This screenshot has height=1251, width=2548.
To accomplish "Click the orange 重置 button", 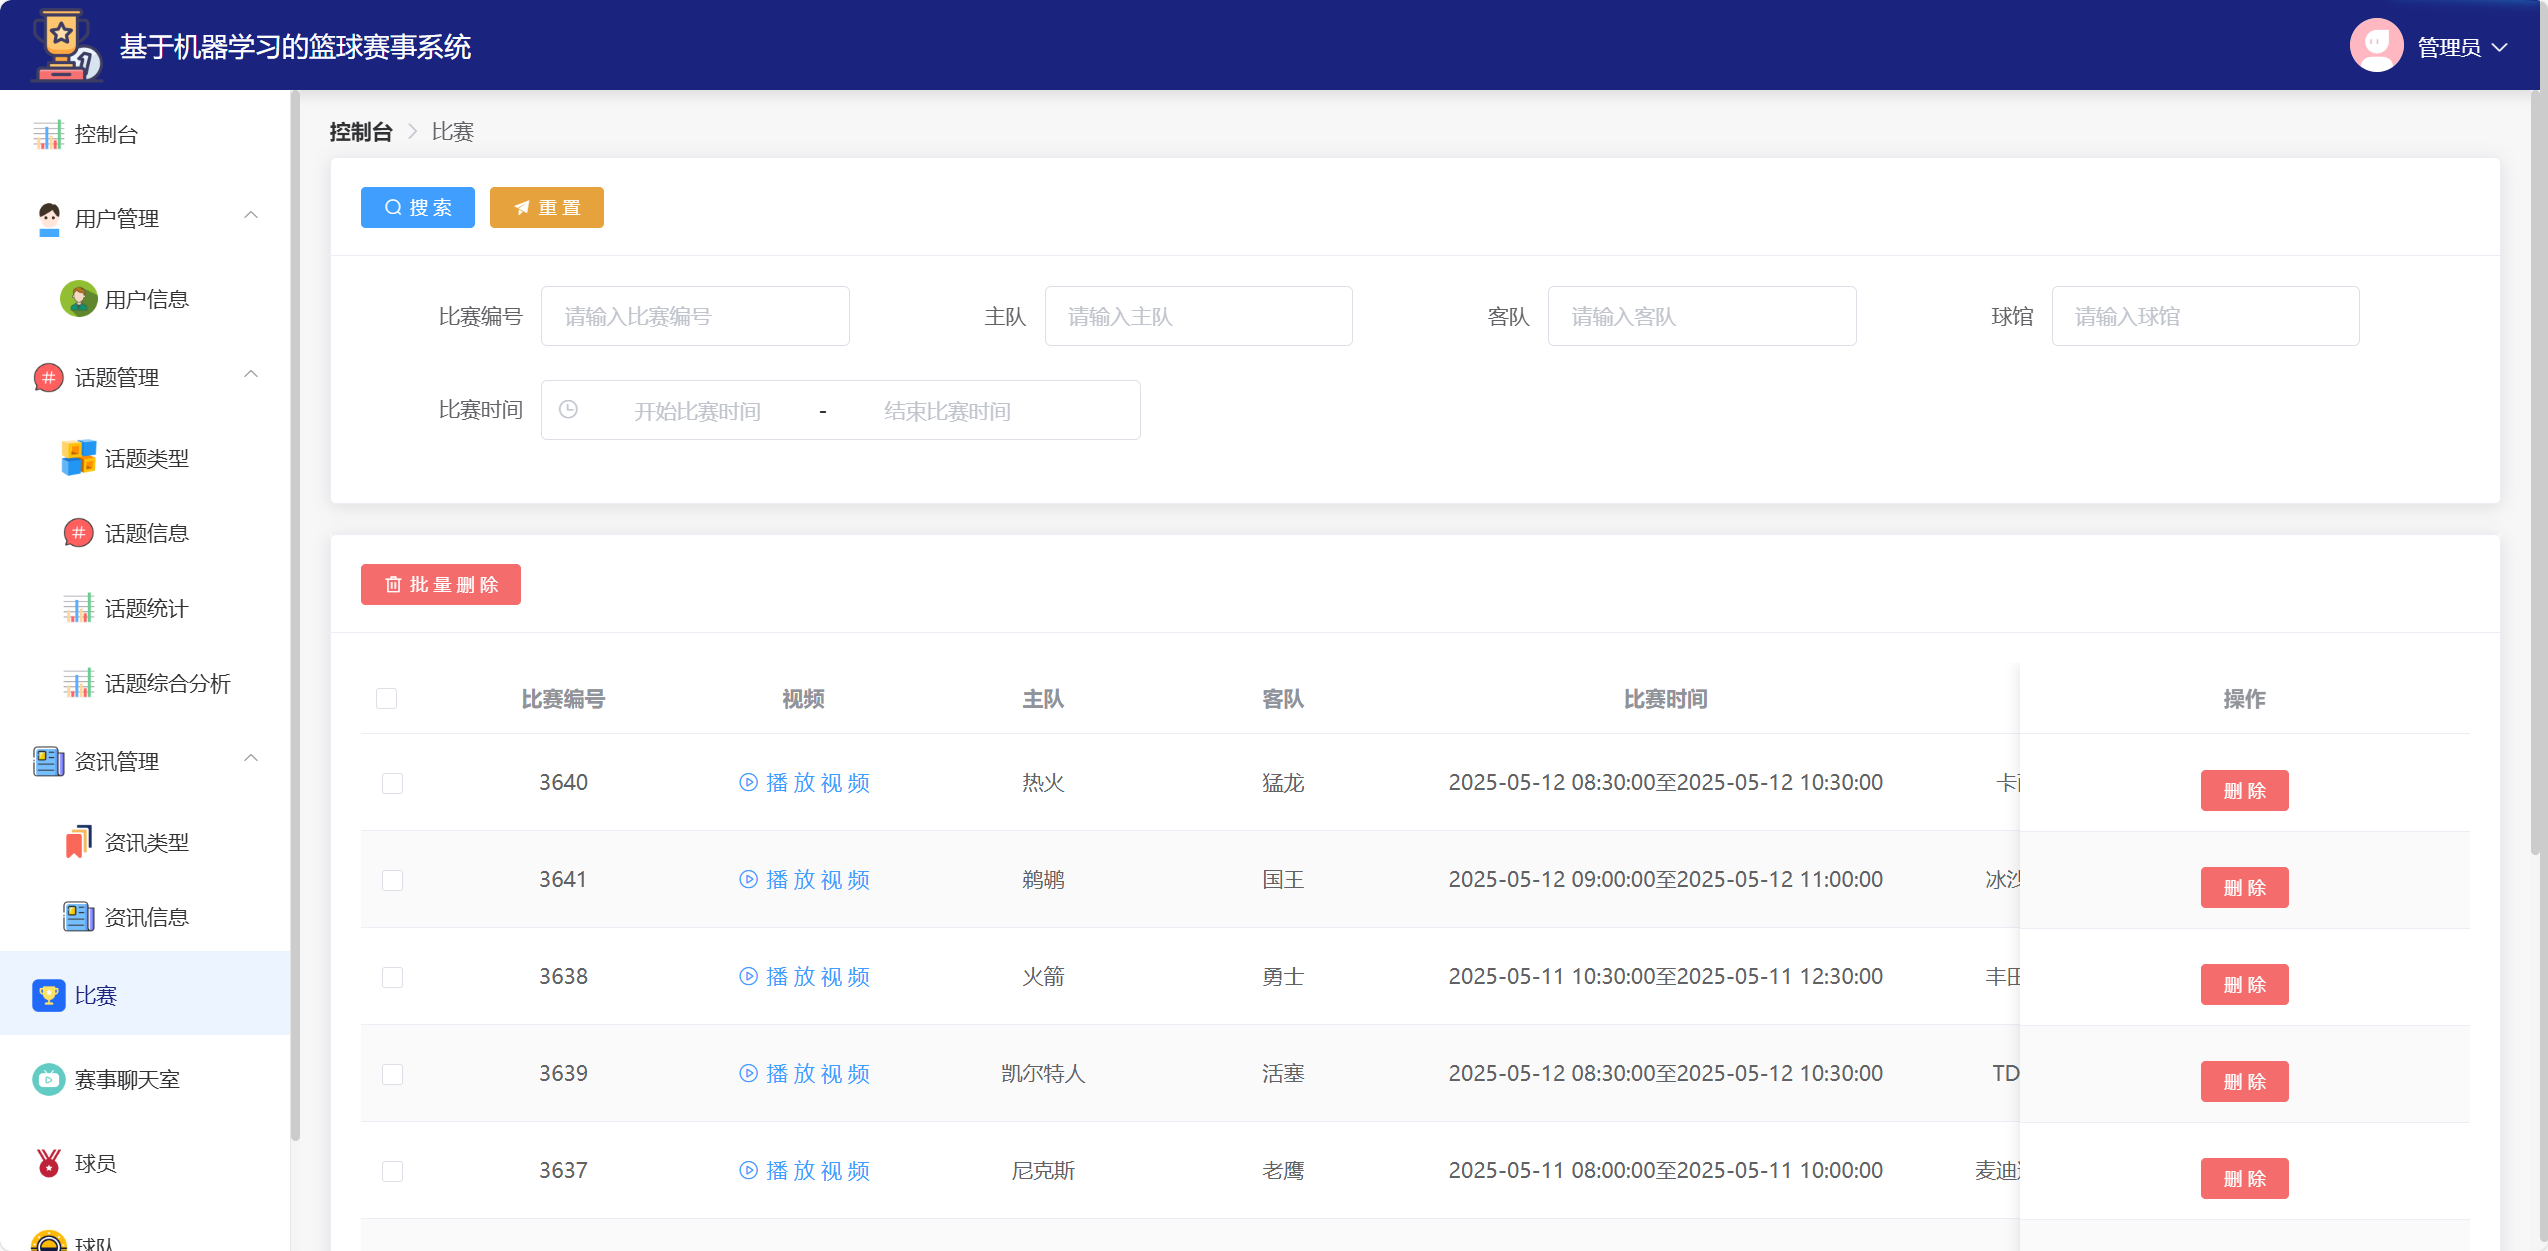I will click(x=547, y=207).
